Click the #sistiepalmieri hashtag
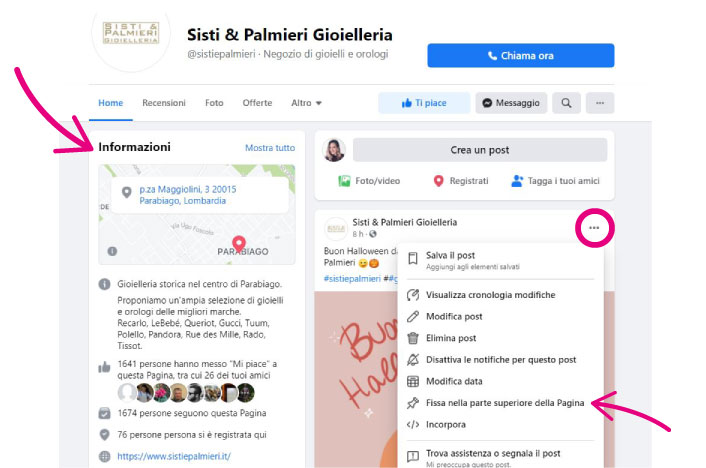Image resolution: width=706 pixels, height=468 pixels. [352, 279]
